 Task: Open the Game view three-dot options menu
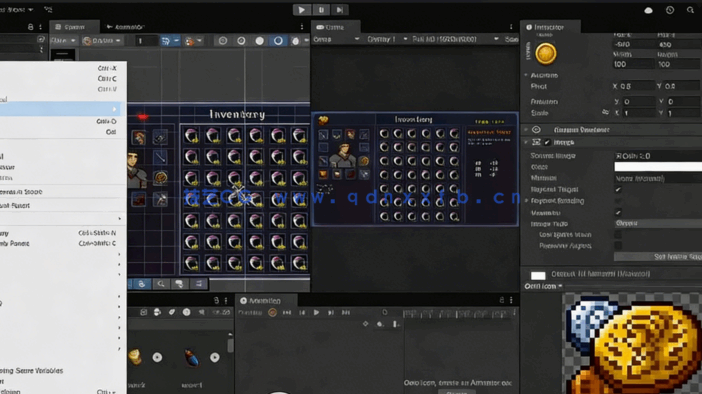coord(511,27)
